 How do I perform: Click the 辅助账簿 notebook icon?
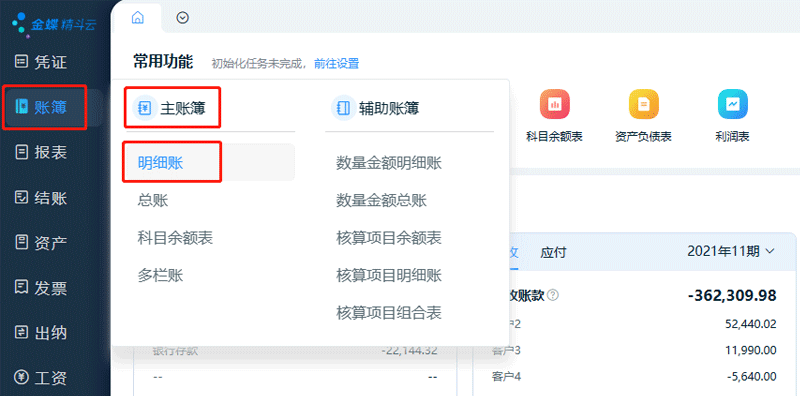[343, 108]
